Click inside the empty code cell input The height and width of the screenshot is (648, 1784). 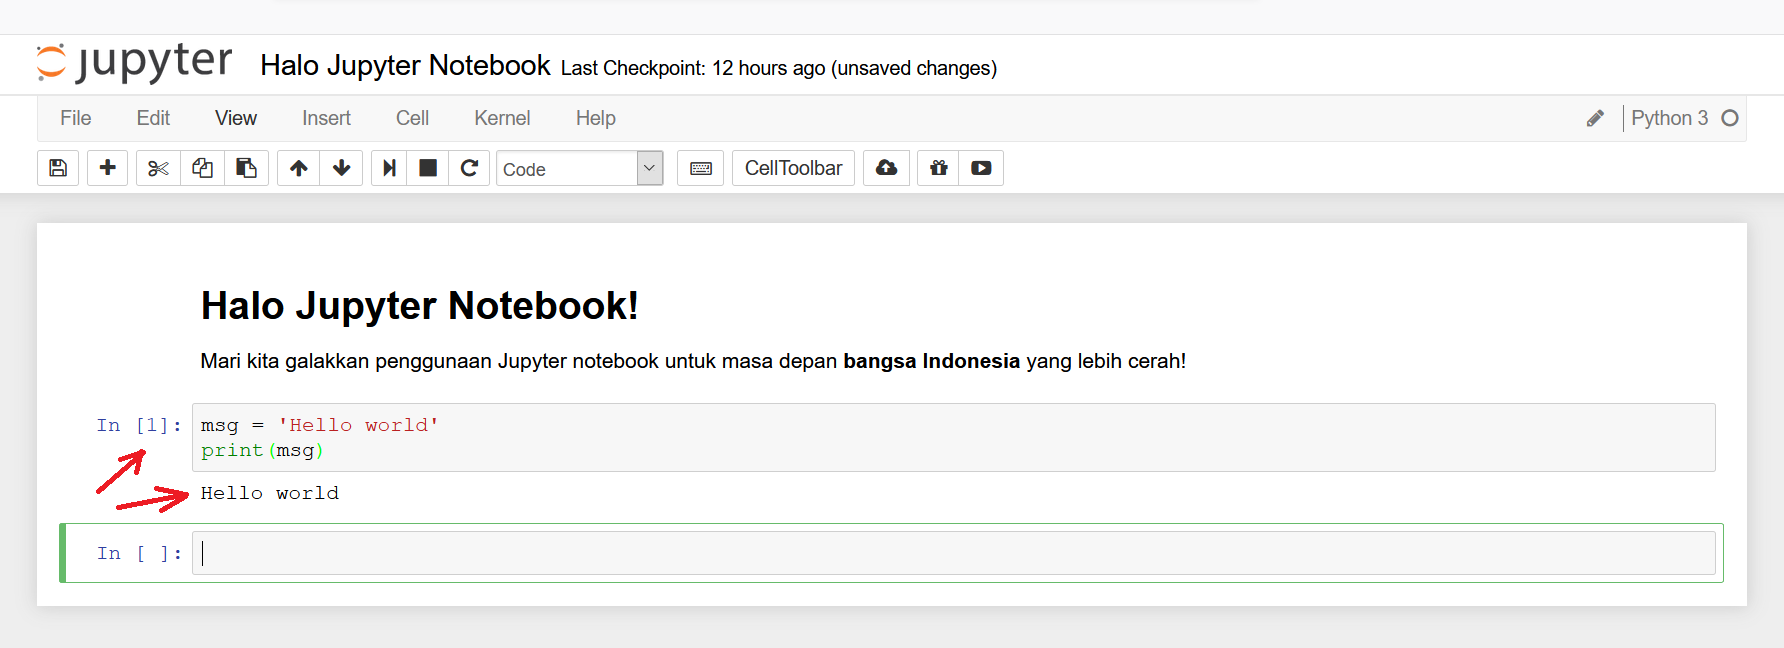pos(953,553)
